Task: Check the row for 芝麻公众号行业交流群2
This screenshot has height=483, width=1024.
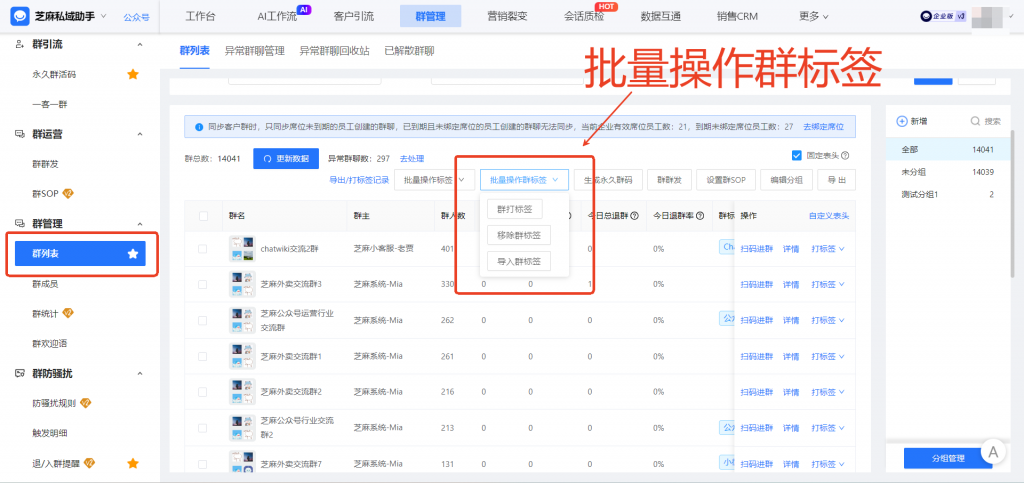Action: (x=202, y=428)
